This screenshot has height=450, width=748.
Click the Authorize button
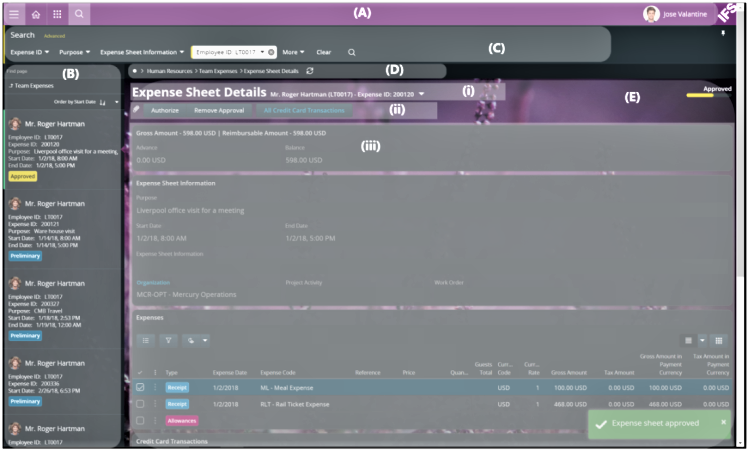click(164, 109)
